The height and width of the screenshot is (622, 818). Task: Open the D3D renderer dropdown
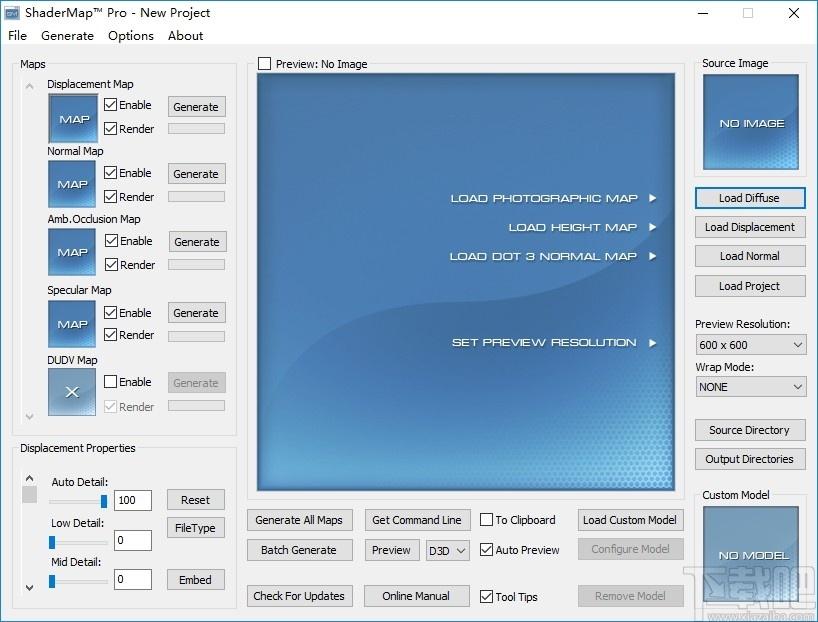[x=448, y=551]
